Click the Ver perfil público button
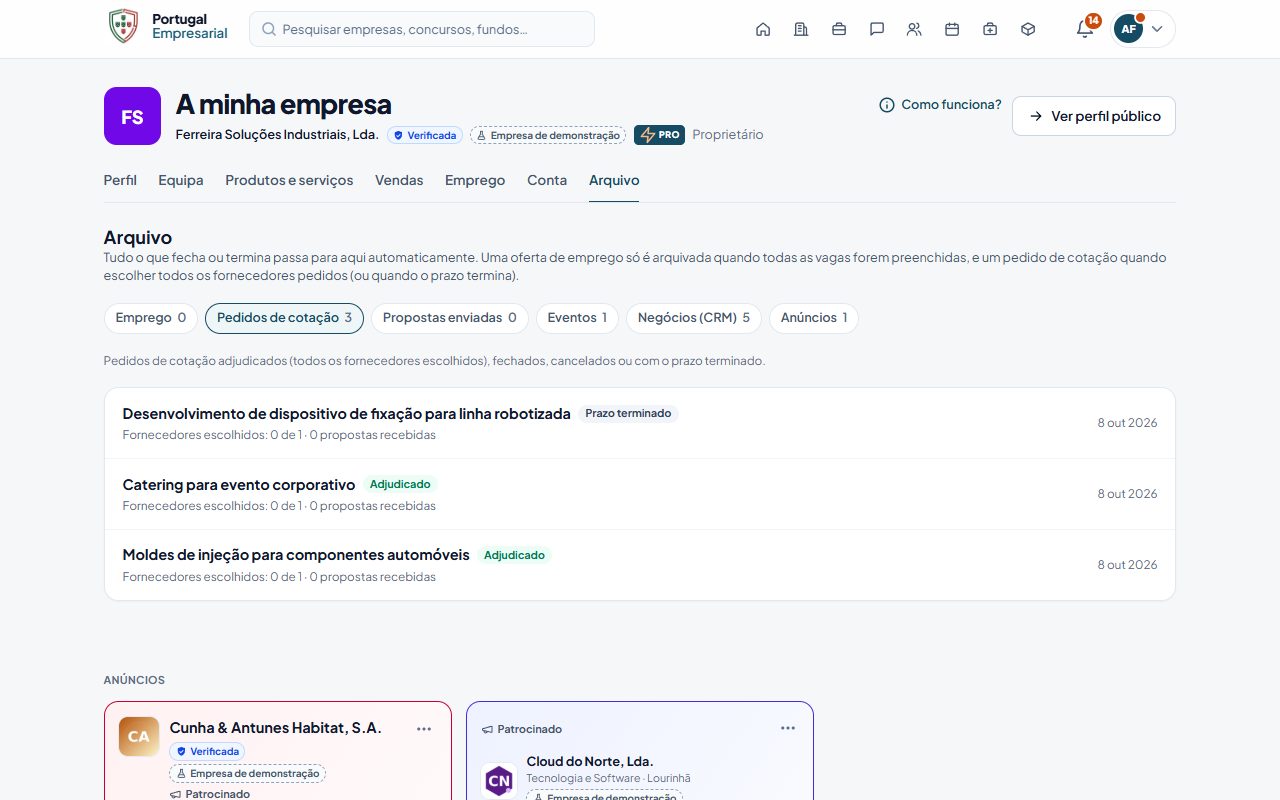The height and width of the screenshot is (800, 1280). coord(1094,116)
